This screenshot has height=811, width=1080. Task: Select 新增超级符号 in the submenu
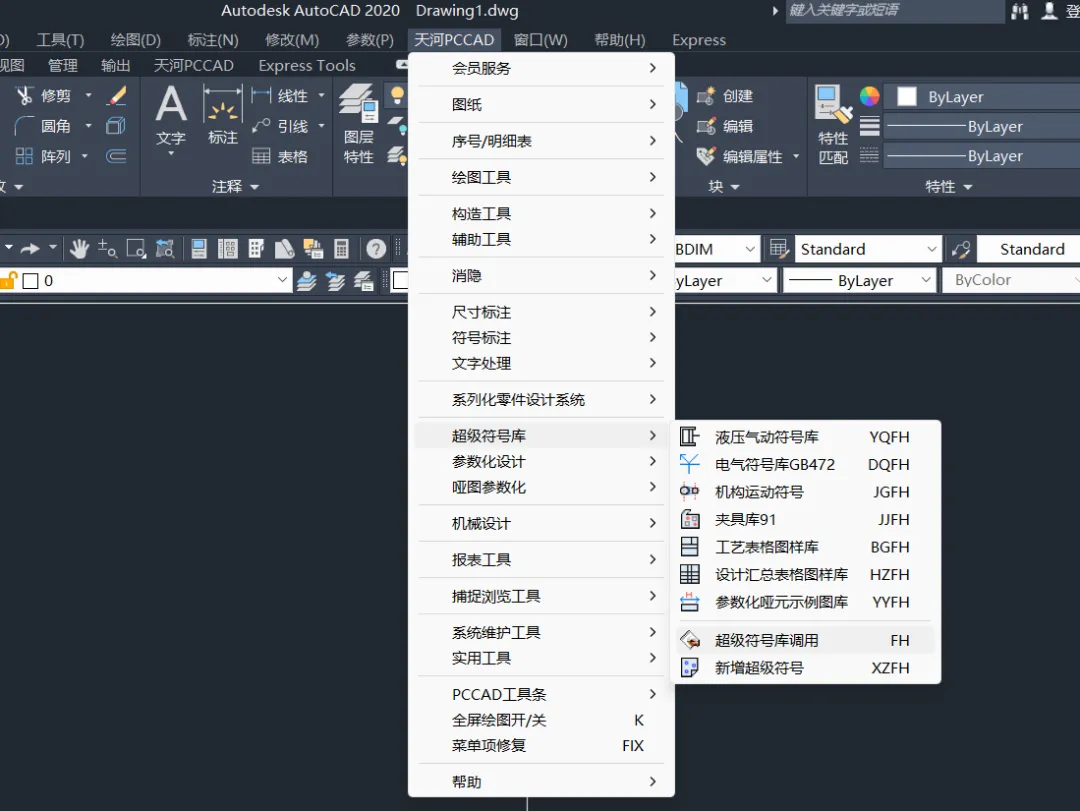coord(805,668)
